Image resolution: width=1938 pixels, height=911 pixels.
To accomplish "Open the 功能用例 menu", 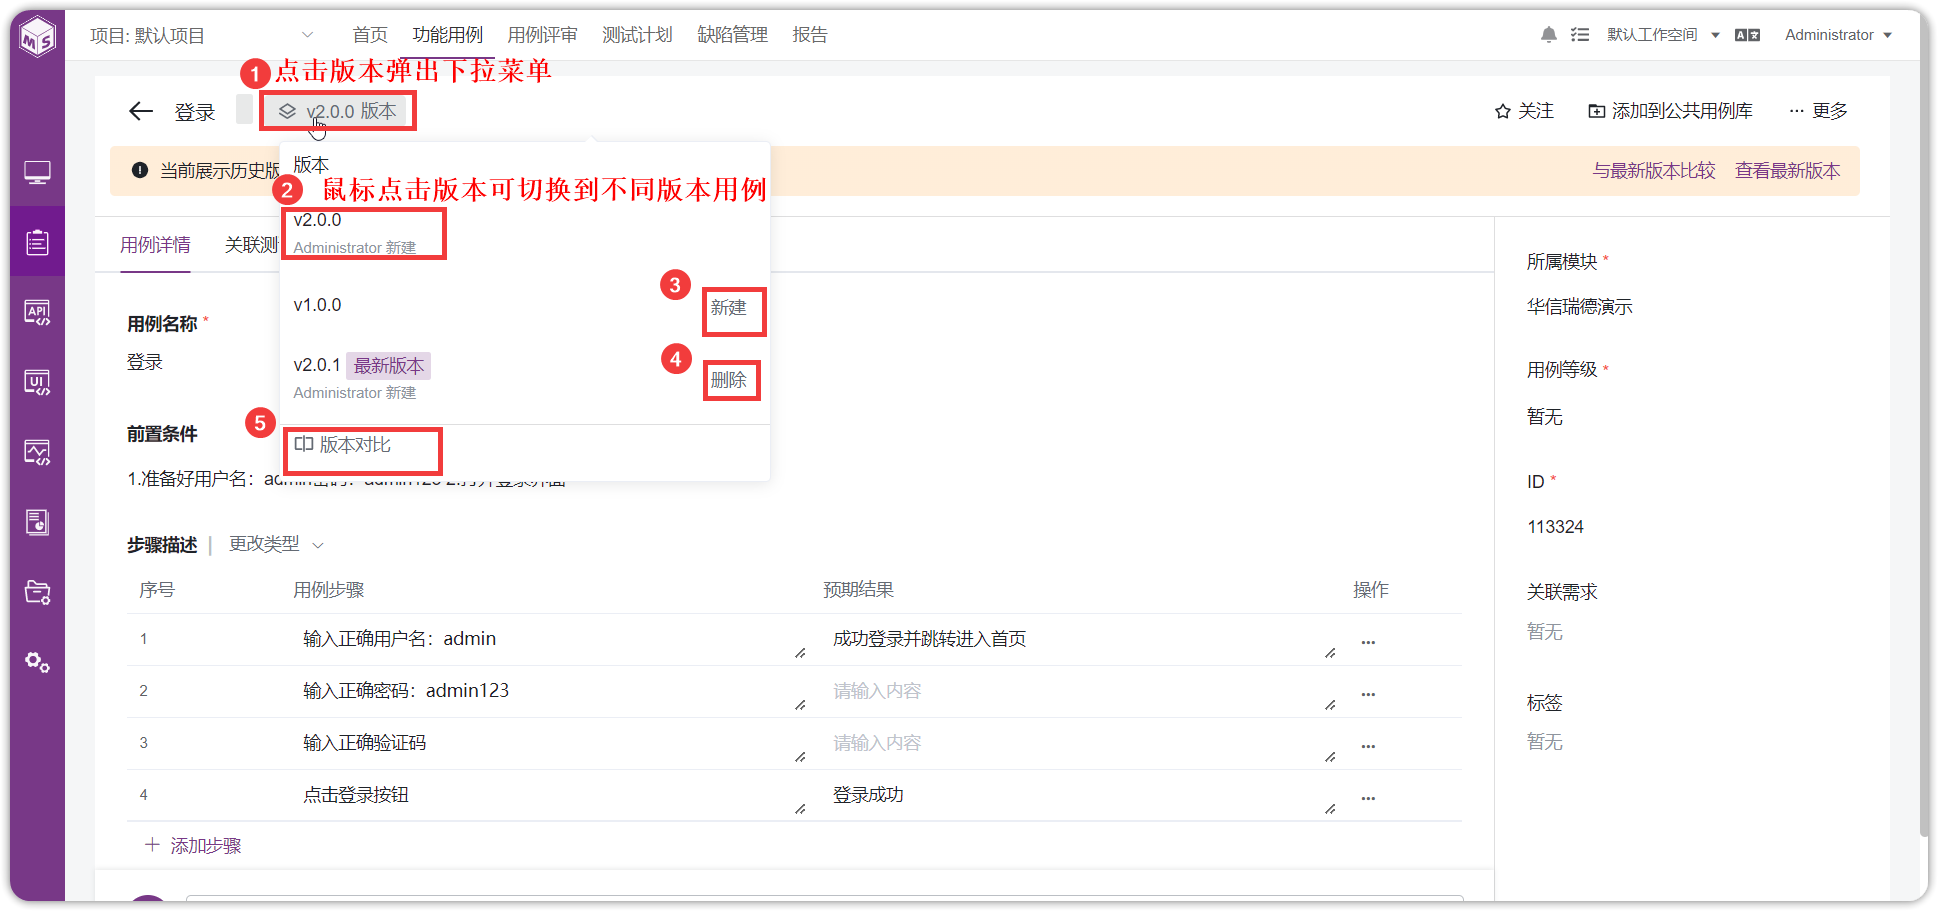I will pyautogui.click(x=448, y=35).
